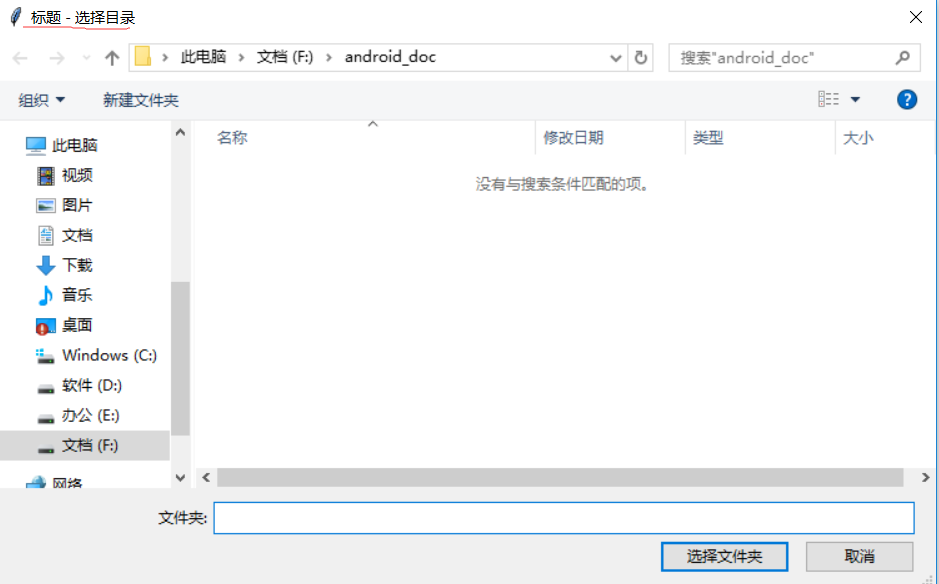The image size is (939, 584).
Task: Click the 音乐 note icon
Action: pos(46,295)
